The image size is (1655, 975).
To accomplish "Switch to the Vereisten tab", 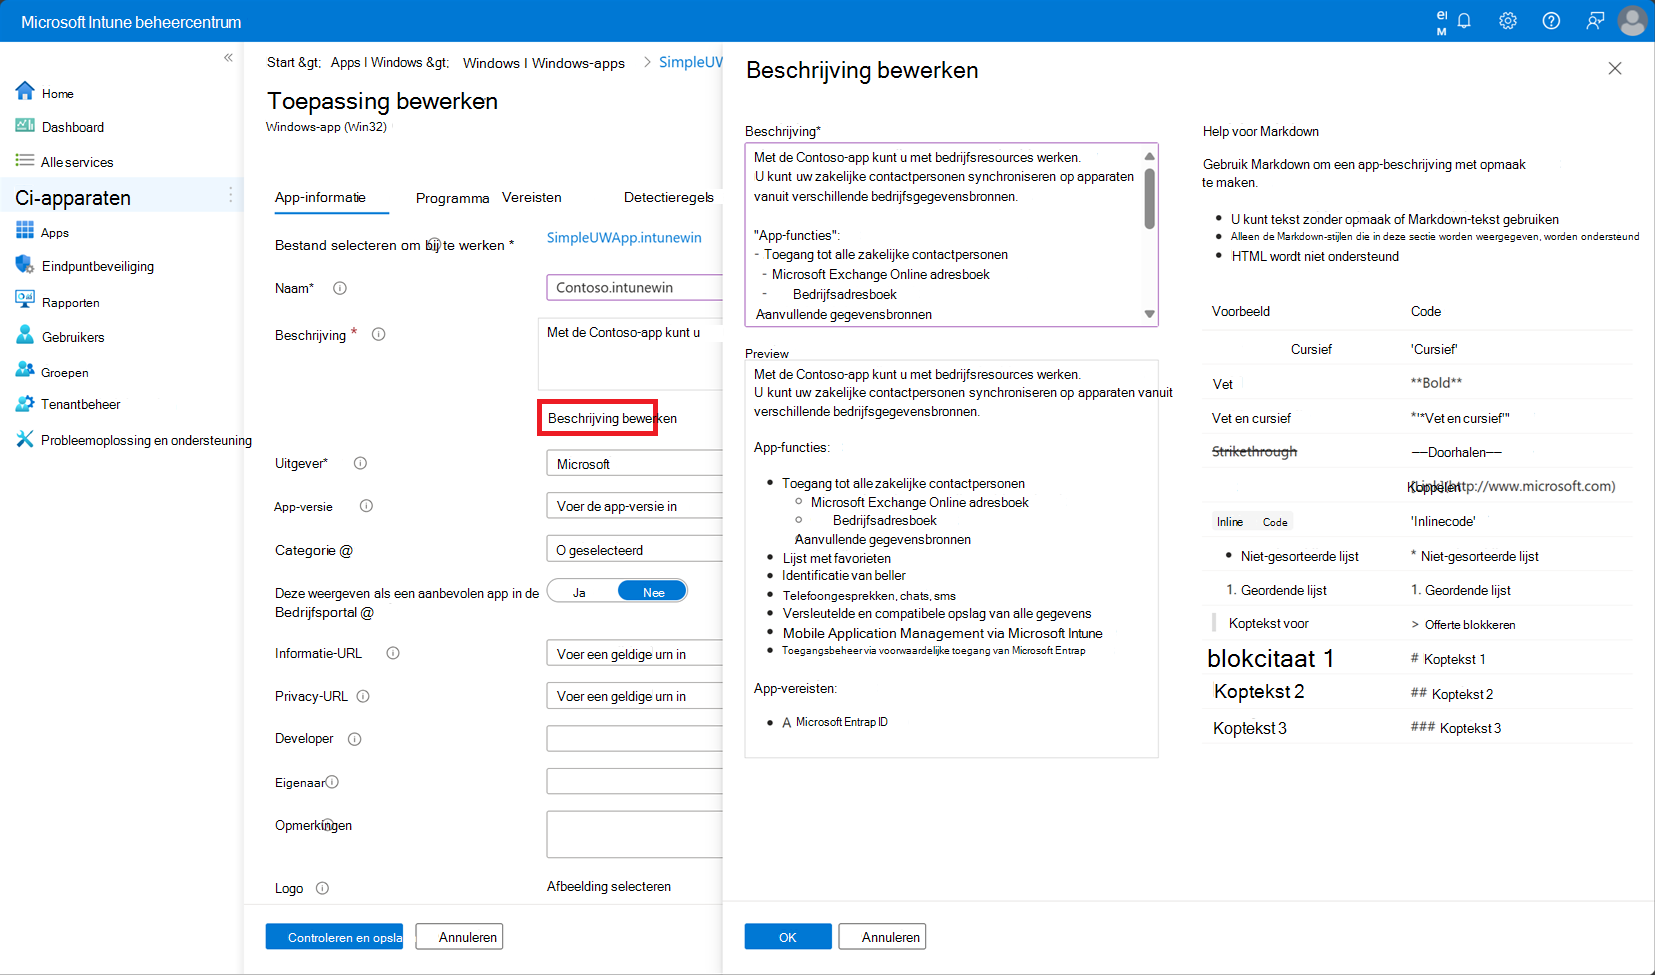I will click(532, 197).
